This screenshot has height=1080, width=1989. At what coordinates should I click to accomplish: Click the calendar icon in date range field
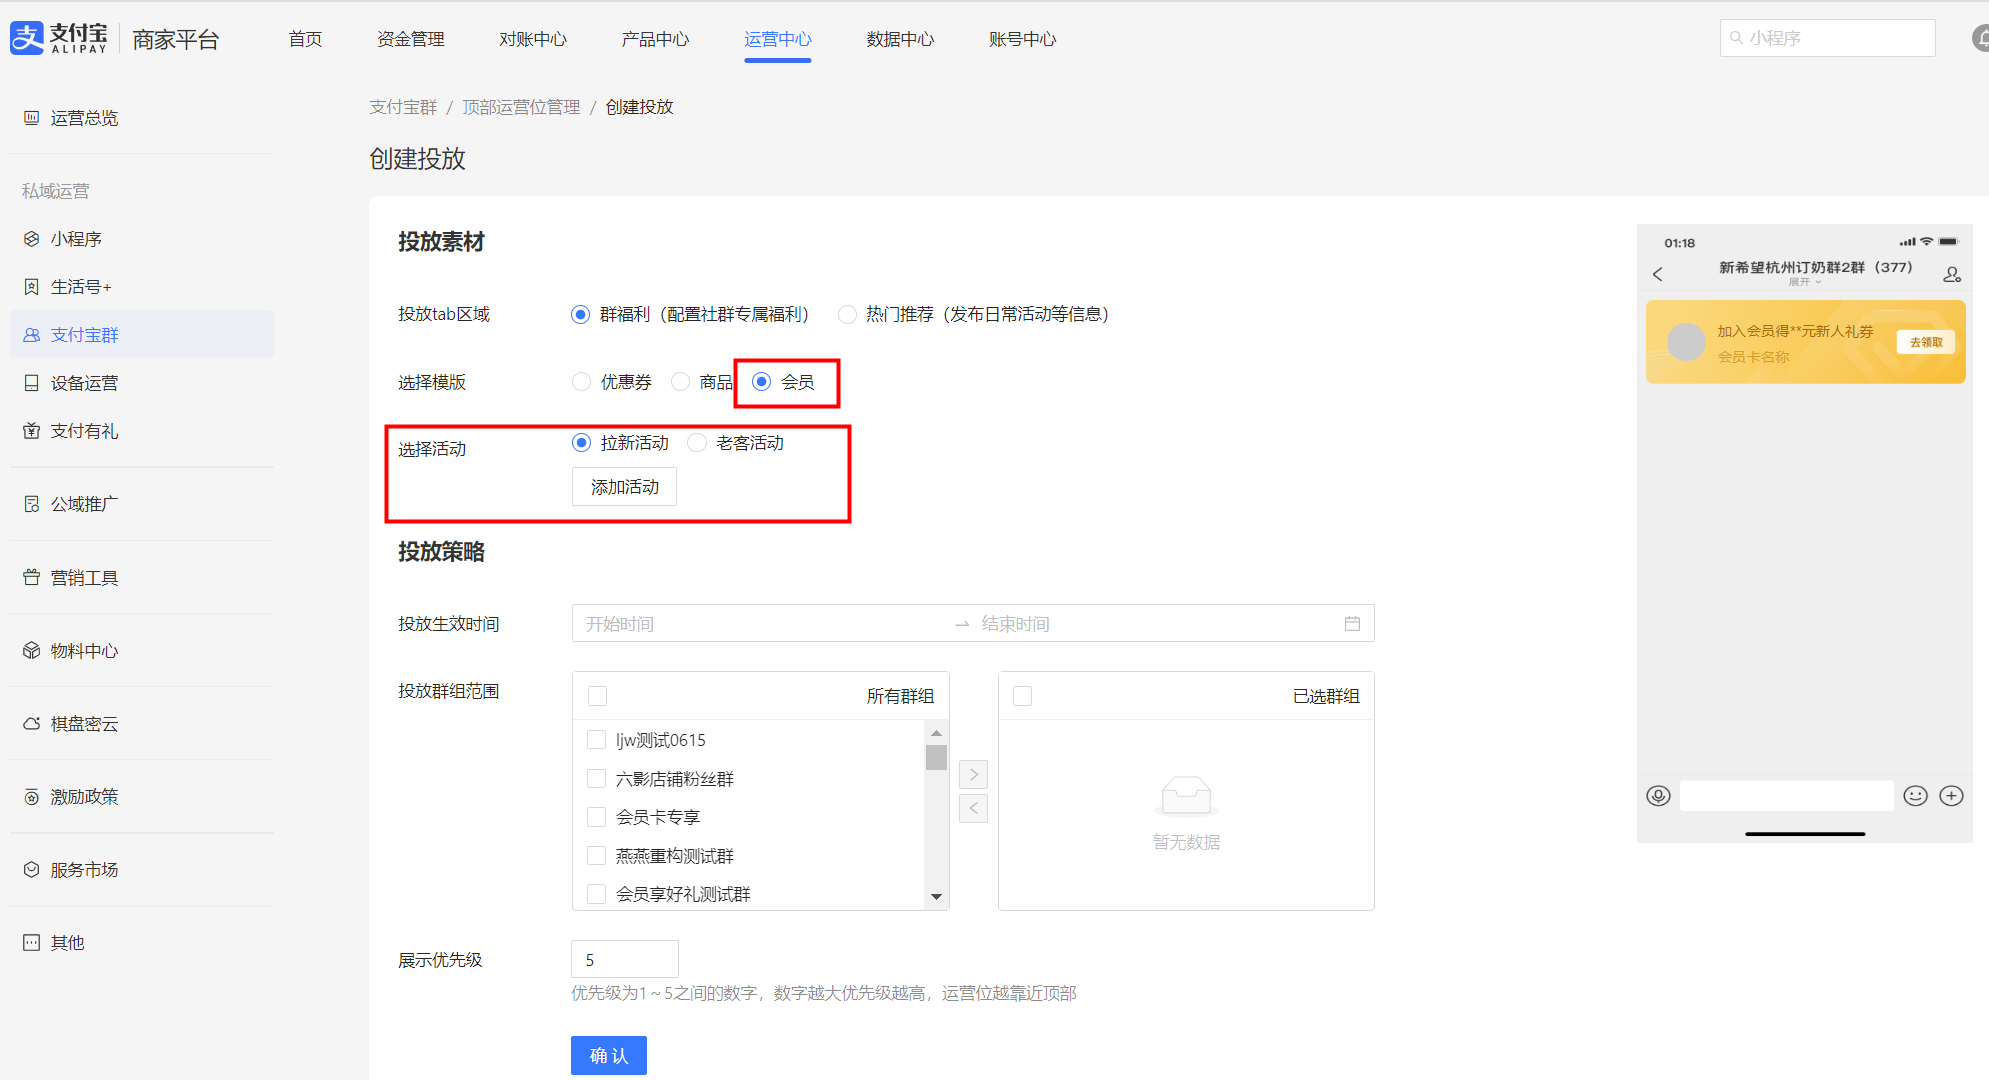(x=1352, y=624)
